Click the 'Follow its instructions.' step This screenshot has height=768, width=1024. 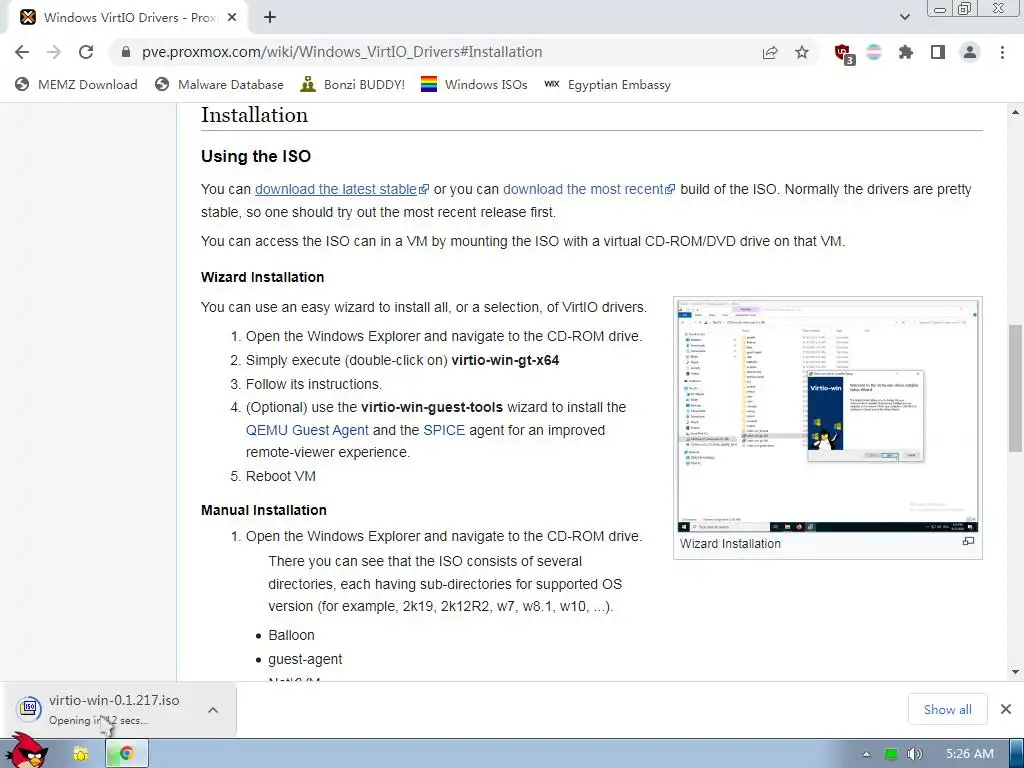[x=314, y=384]
